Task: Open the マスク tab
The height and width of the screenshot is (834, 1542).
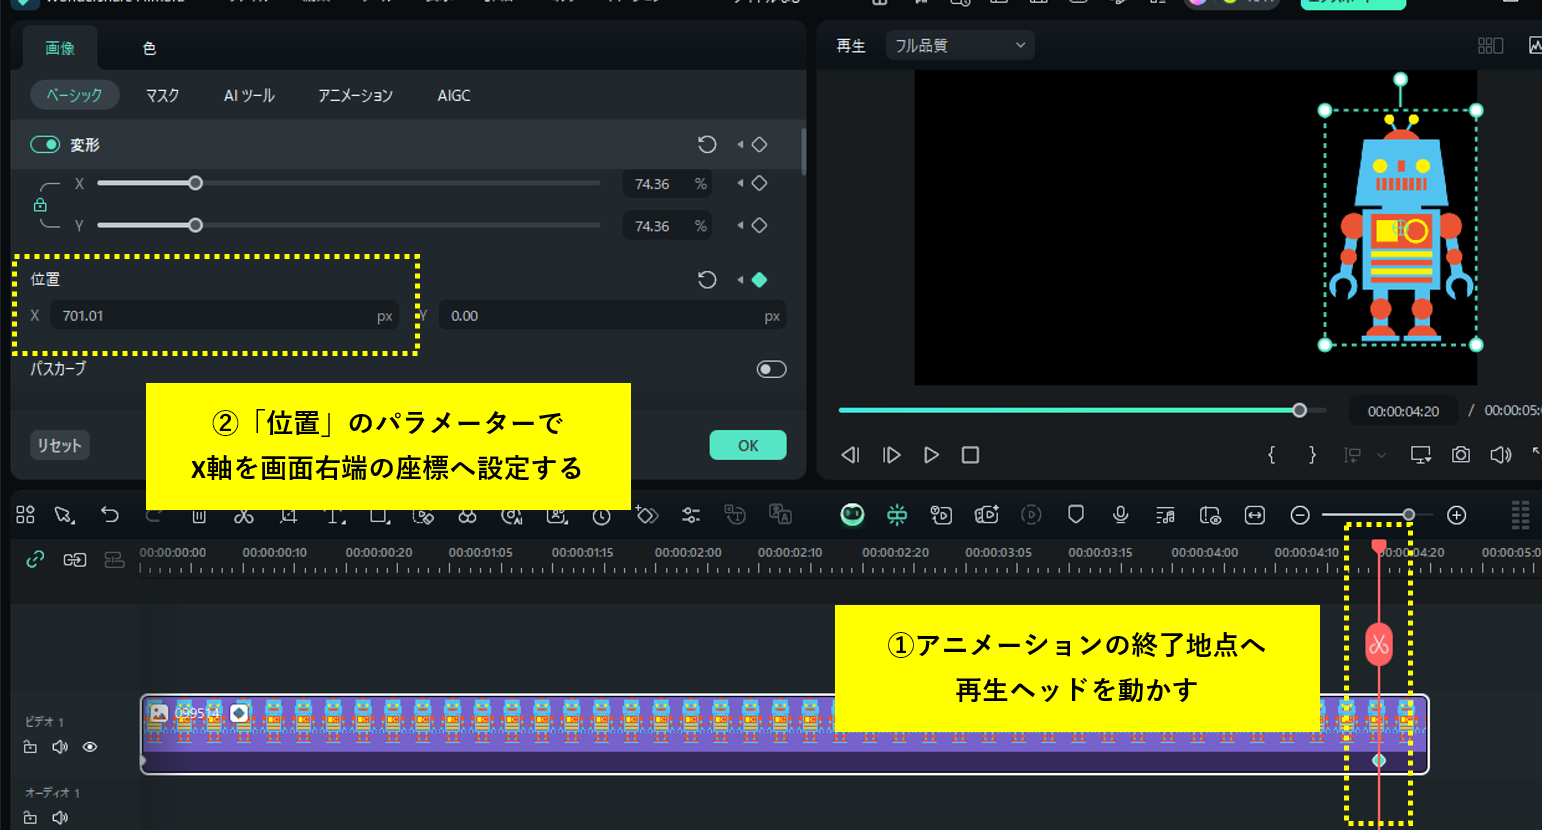Action: 161,95
